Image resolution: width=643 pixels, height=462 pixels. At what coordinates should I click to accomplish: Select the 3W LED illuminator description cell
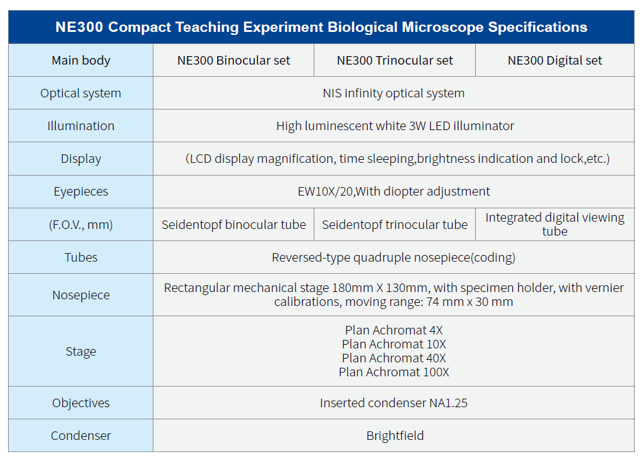[394, 126]
